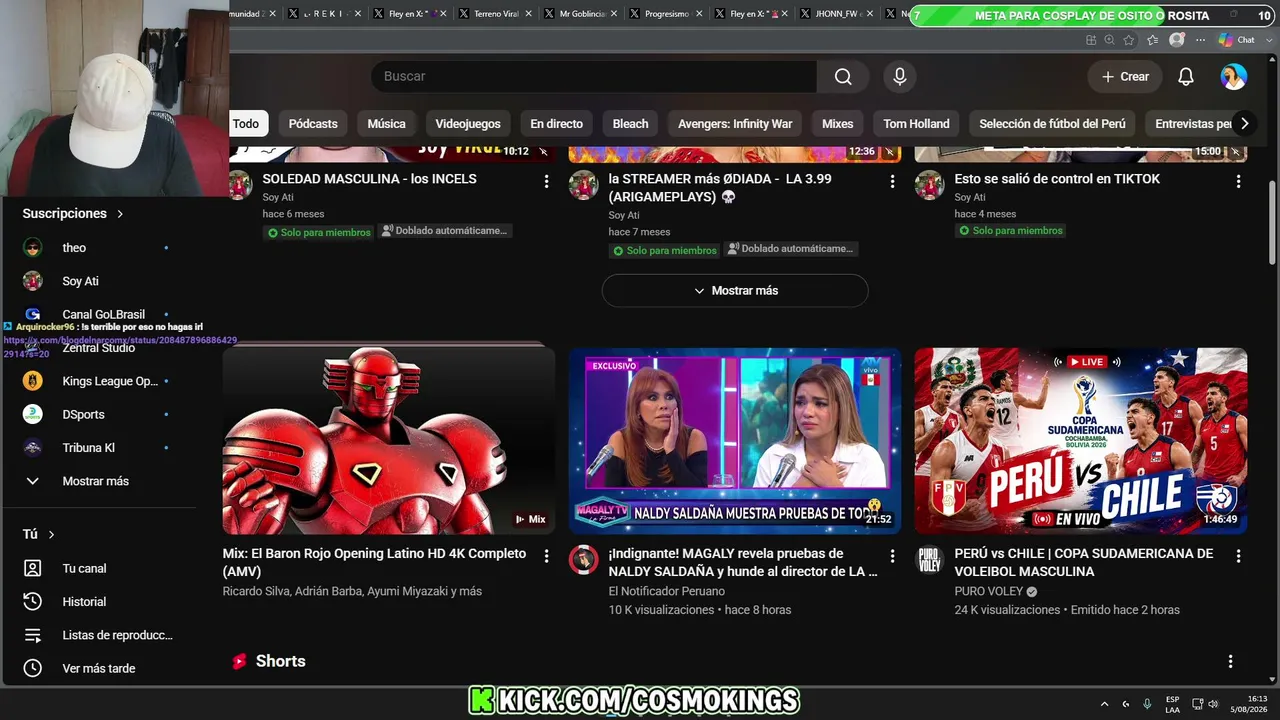Show more filter chips with right arrow
The height and width of the screenshot is (720, 1280).
[1244, 124]
